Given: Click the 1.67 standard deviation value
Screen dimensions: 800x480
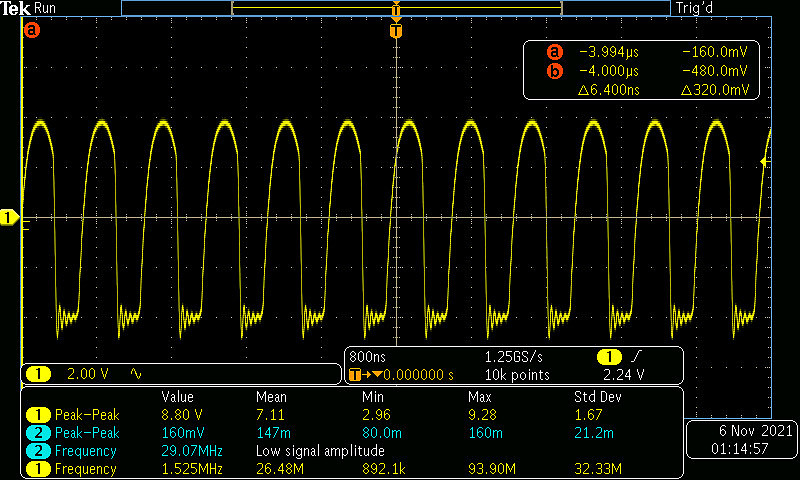Looking at the screenshot, I should [x=588, y=415].
